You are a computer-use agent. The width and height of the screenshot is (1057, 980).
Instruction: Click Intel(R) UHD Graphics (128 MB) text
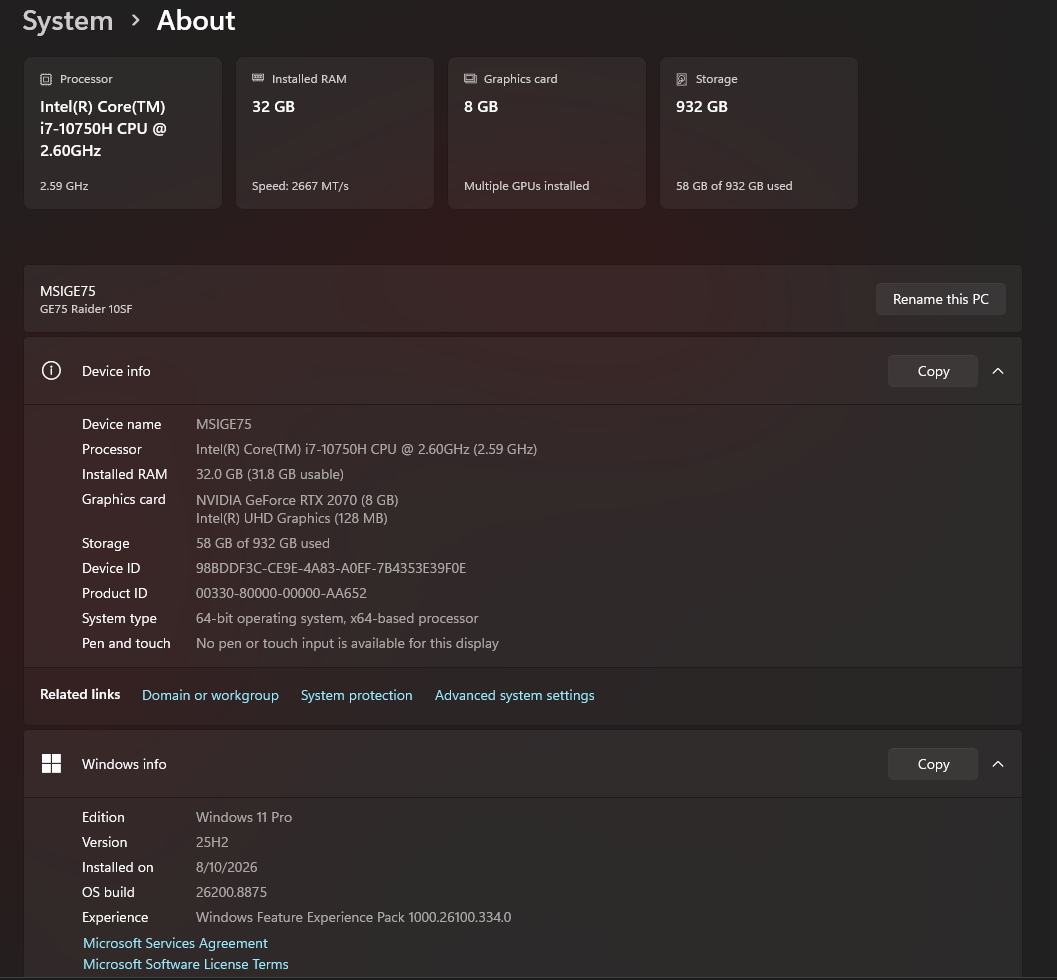coord(291,518)
